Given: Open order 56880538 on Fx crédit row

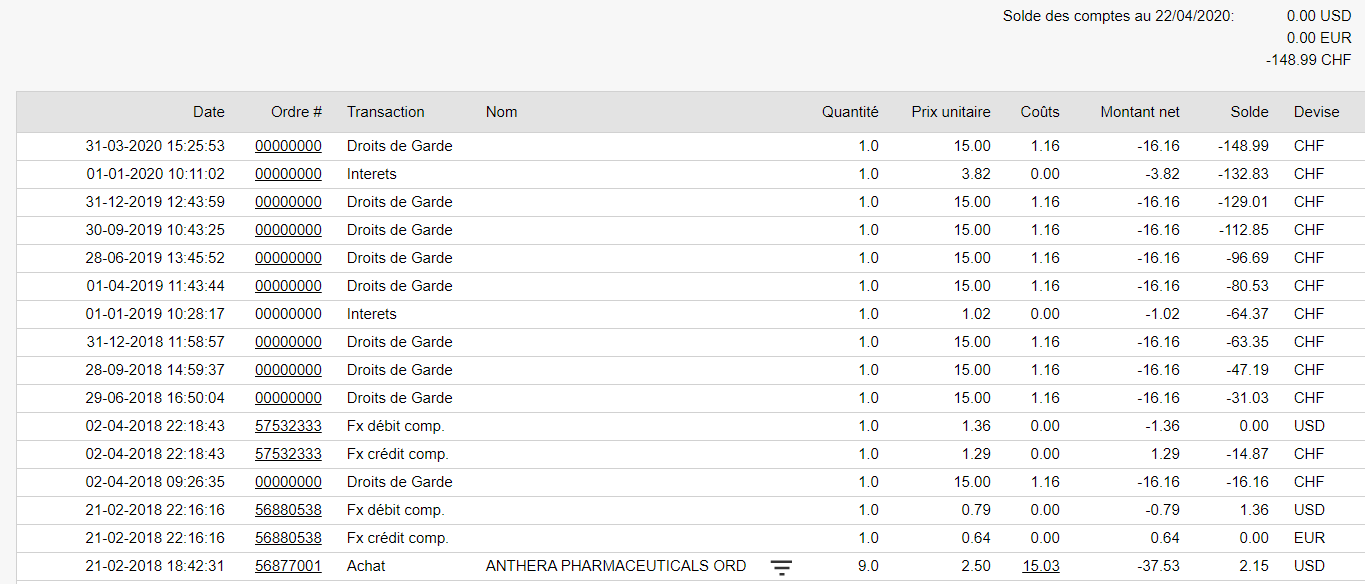Looking at the screenshot, I should point(288,538).
